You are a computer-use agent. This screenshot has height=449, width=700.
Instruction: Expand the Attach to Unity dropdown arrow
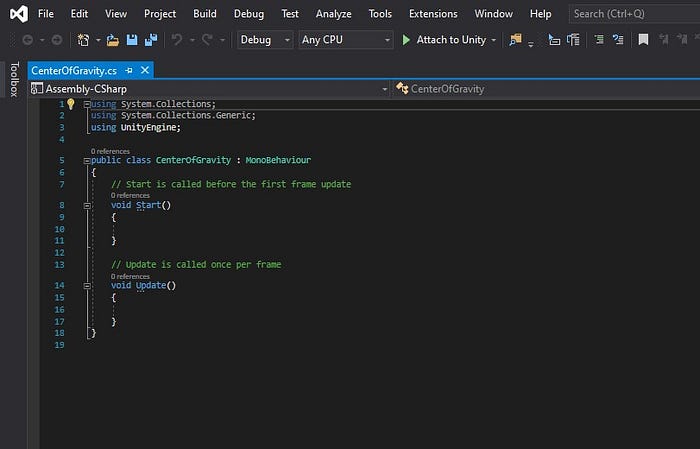click(x=494, y=40)
